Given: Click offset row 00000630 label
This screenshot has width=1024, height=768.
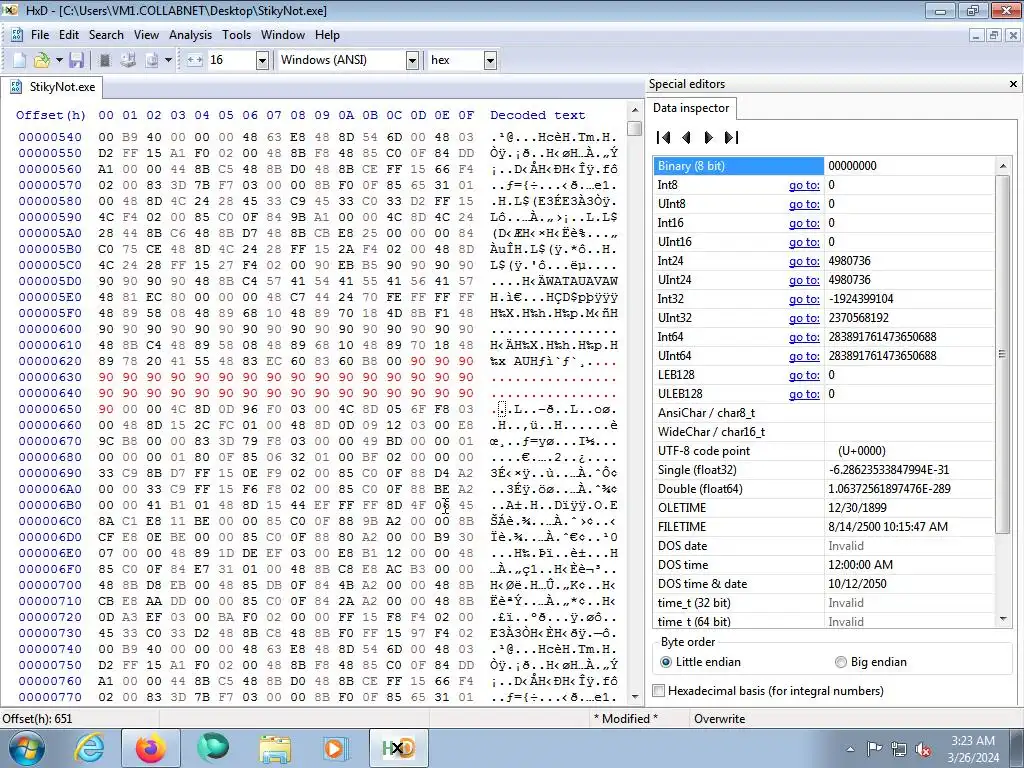Looking at the screenshot, I should [x=50, y=377].
